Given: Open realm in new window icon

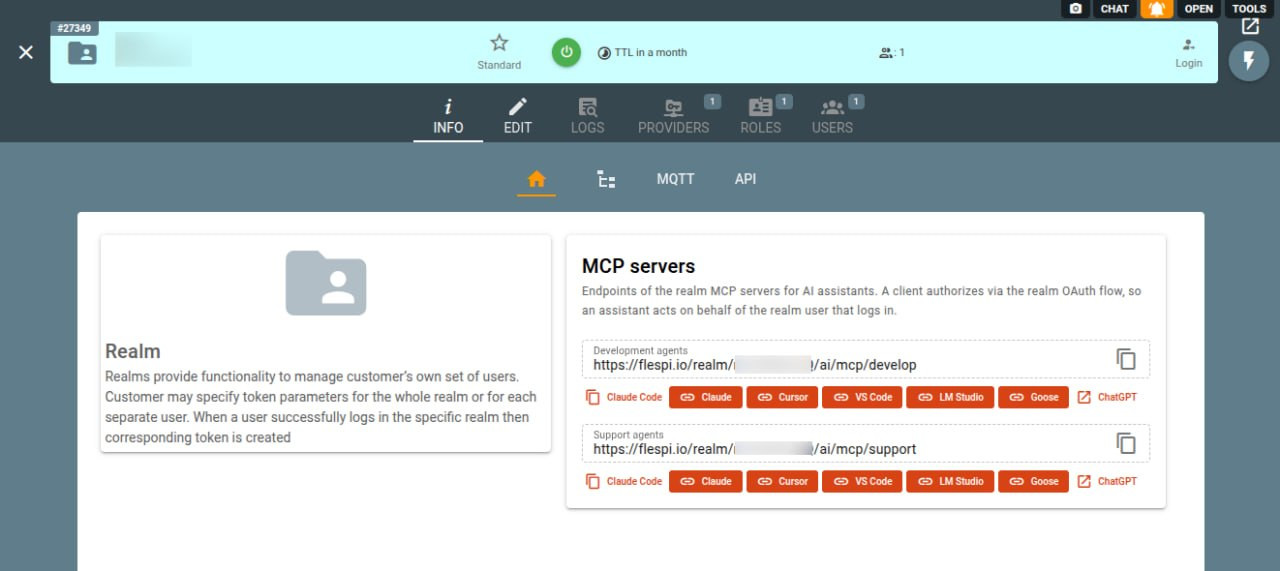Looking at the screenshot, I should point(1250,27).
